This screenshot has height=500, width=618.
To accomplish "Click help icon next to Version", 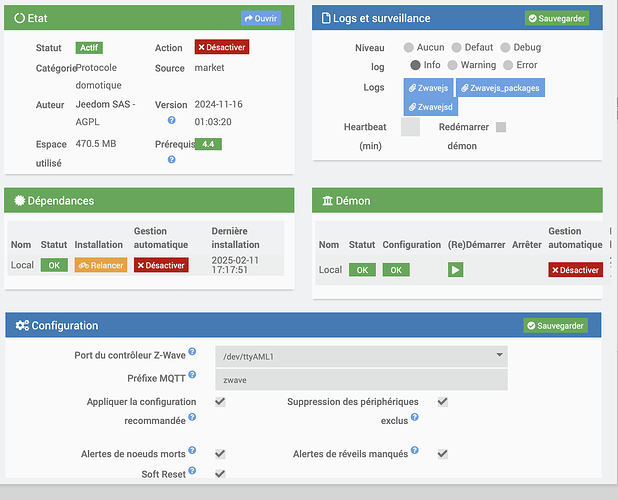I will pyautogui.click(x=171, y=121).
